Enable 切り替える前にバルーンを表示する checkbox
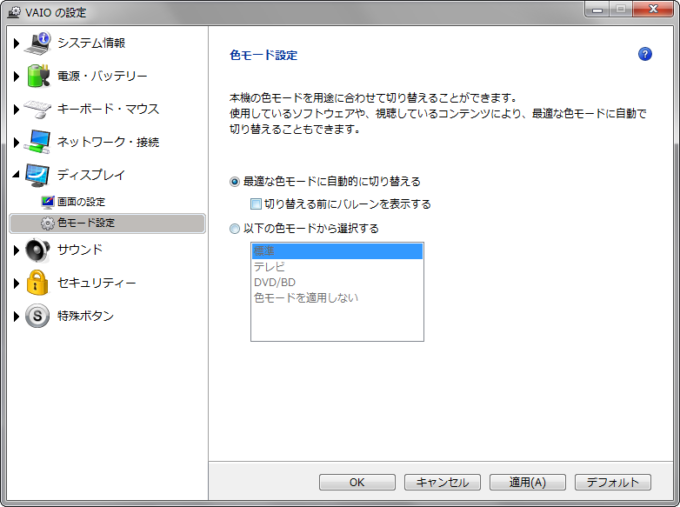The height and width of the screenshot is (507, 680). click(x=256, y=204)
